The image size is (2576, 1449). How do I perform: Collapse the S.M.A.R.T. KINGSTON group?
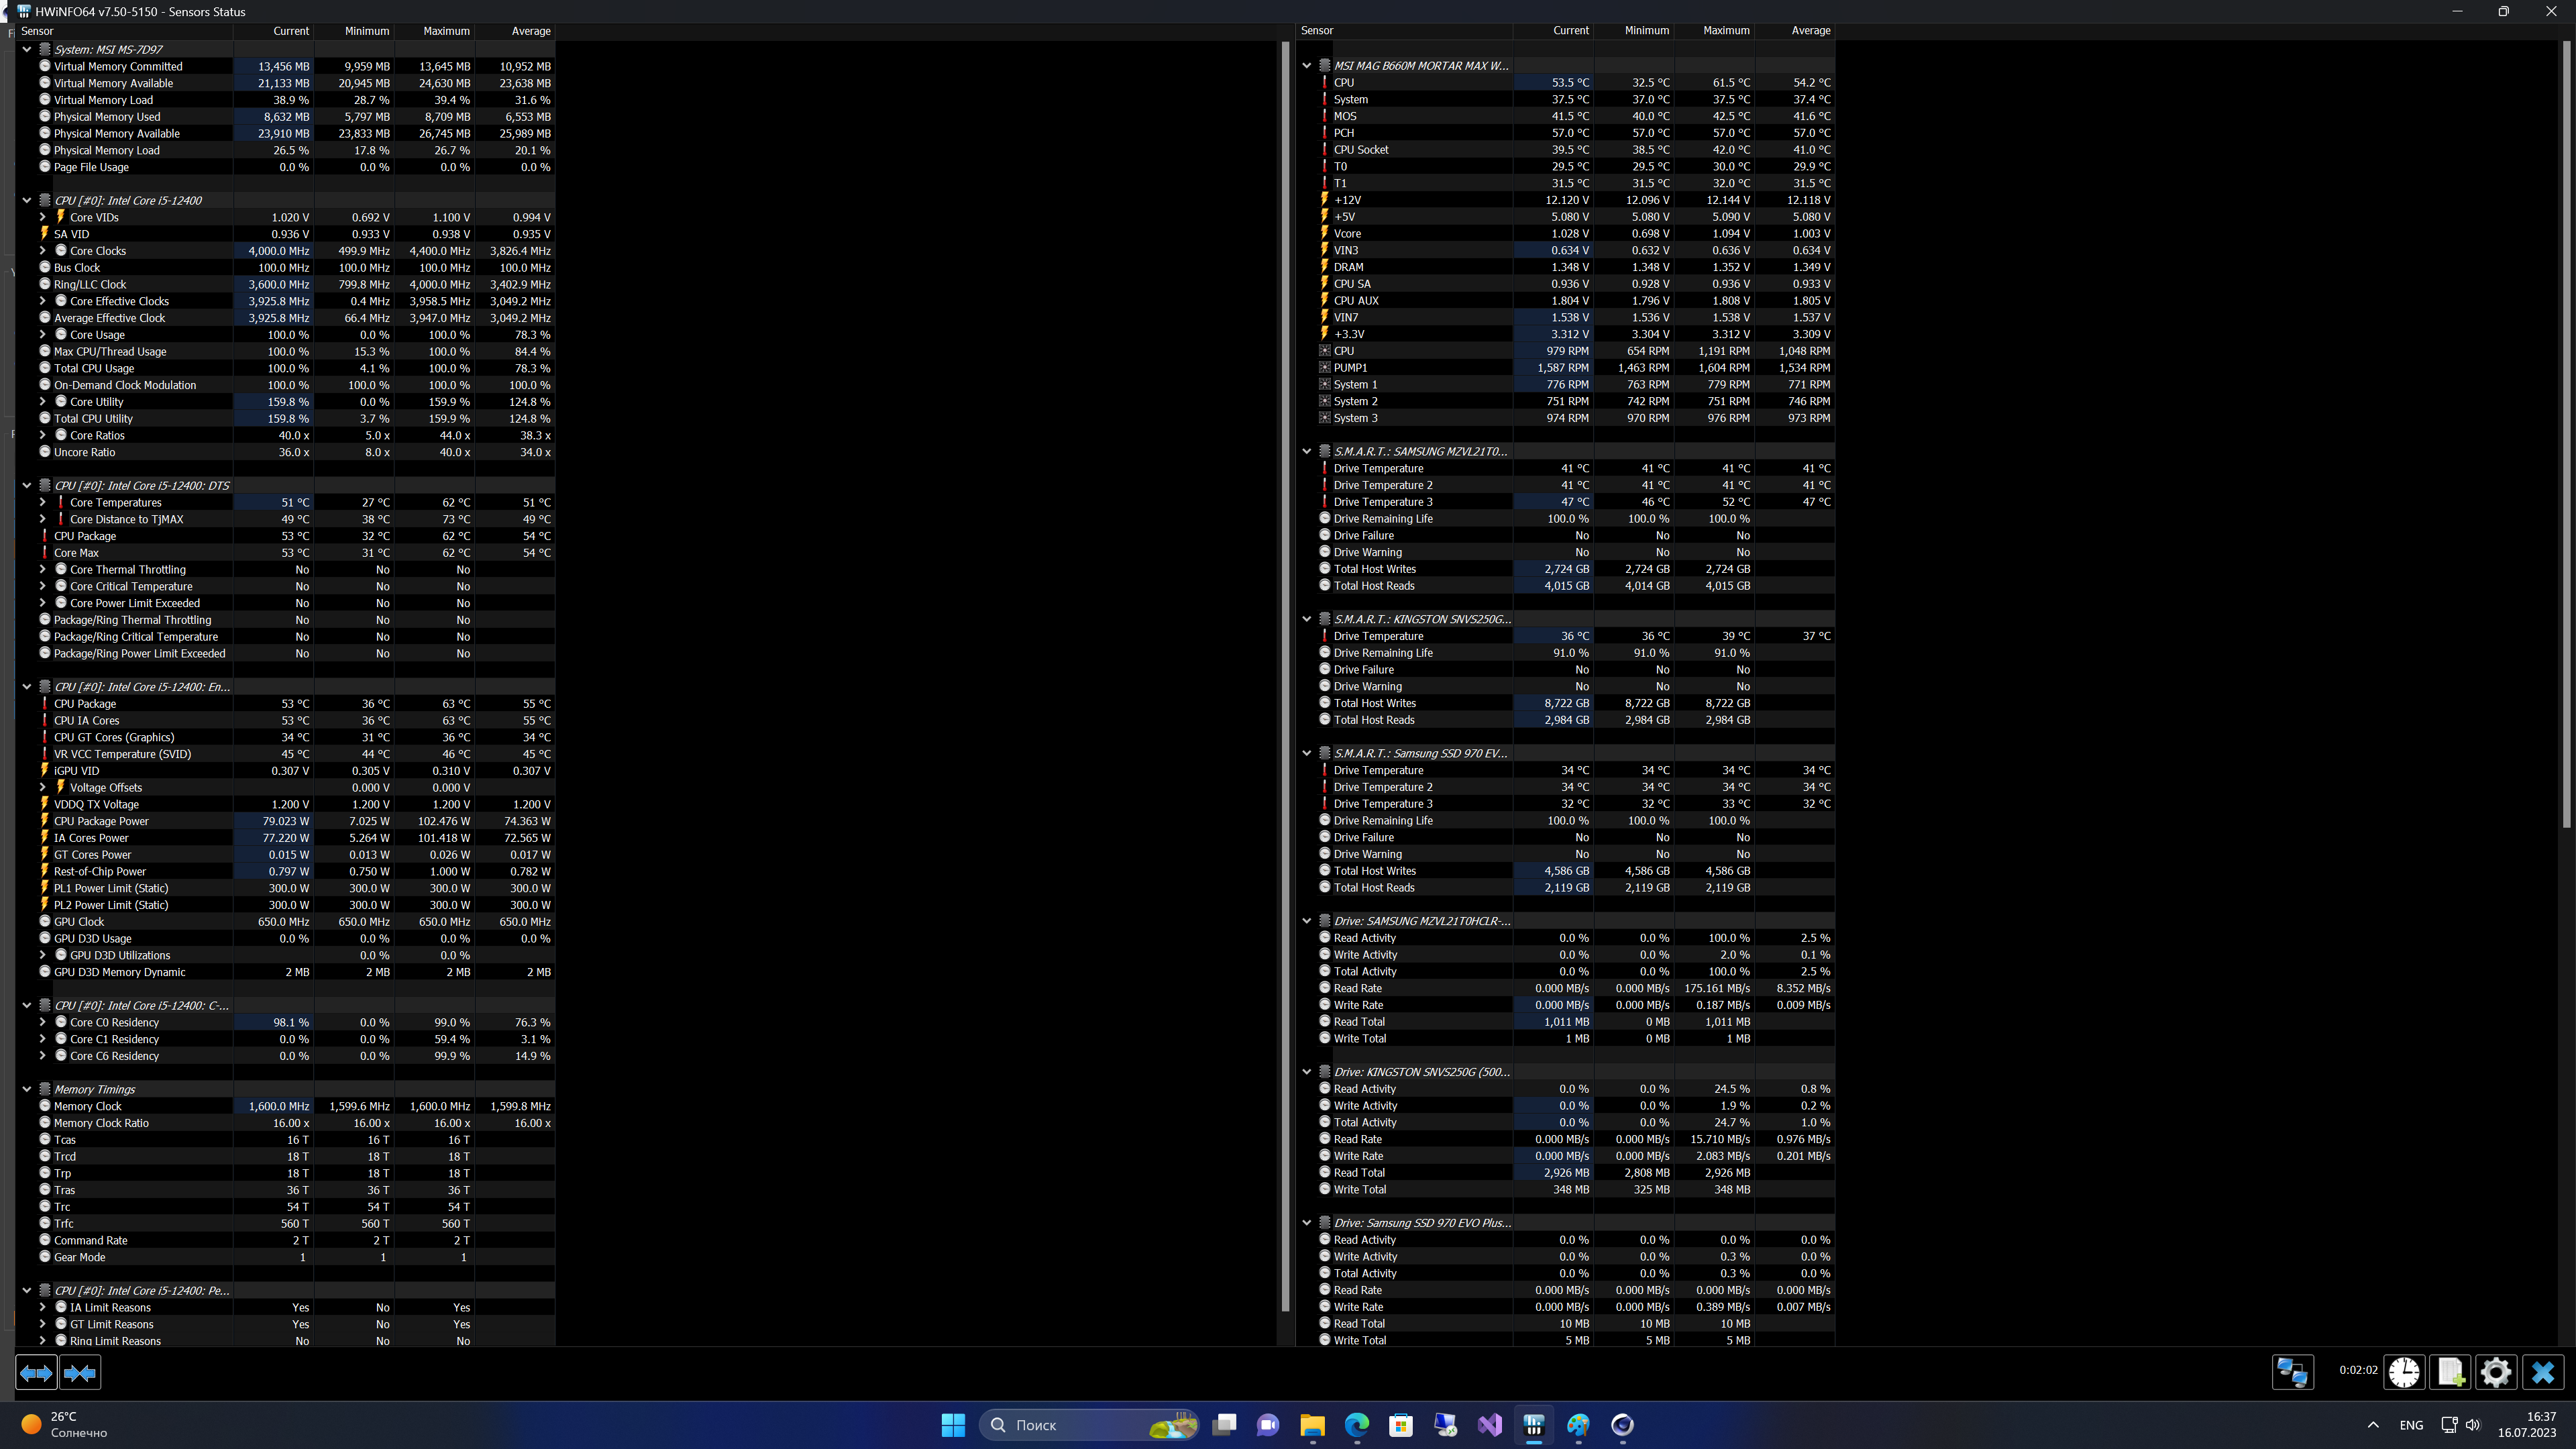[1306, 619]
